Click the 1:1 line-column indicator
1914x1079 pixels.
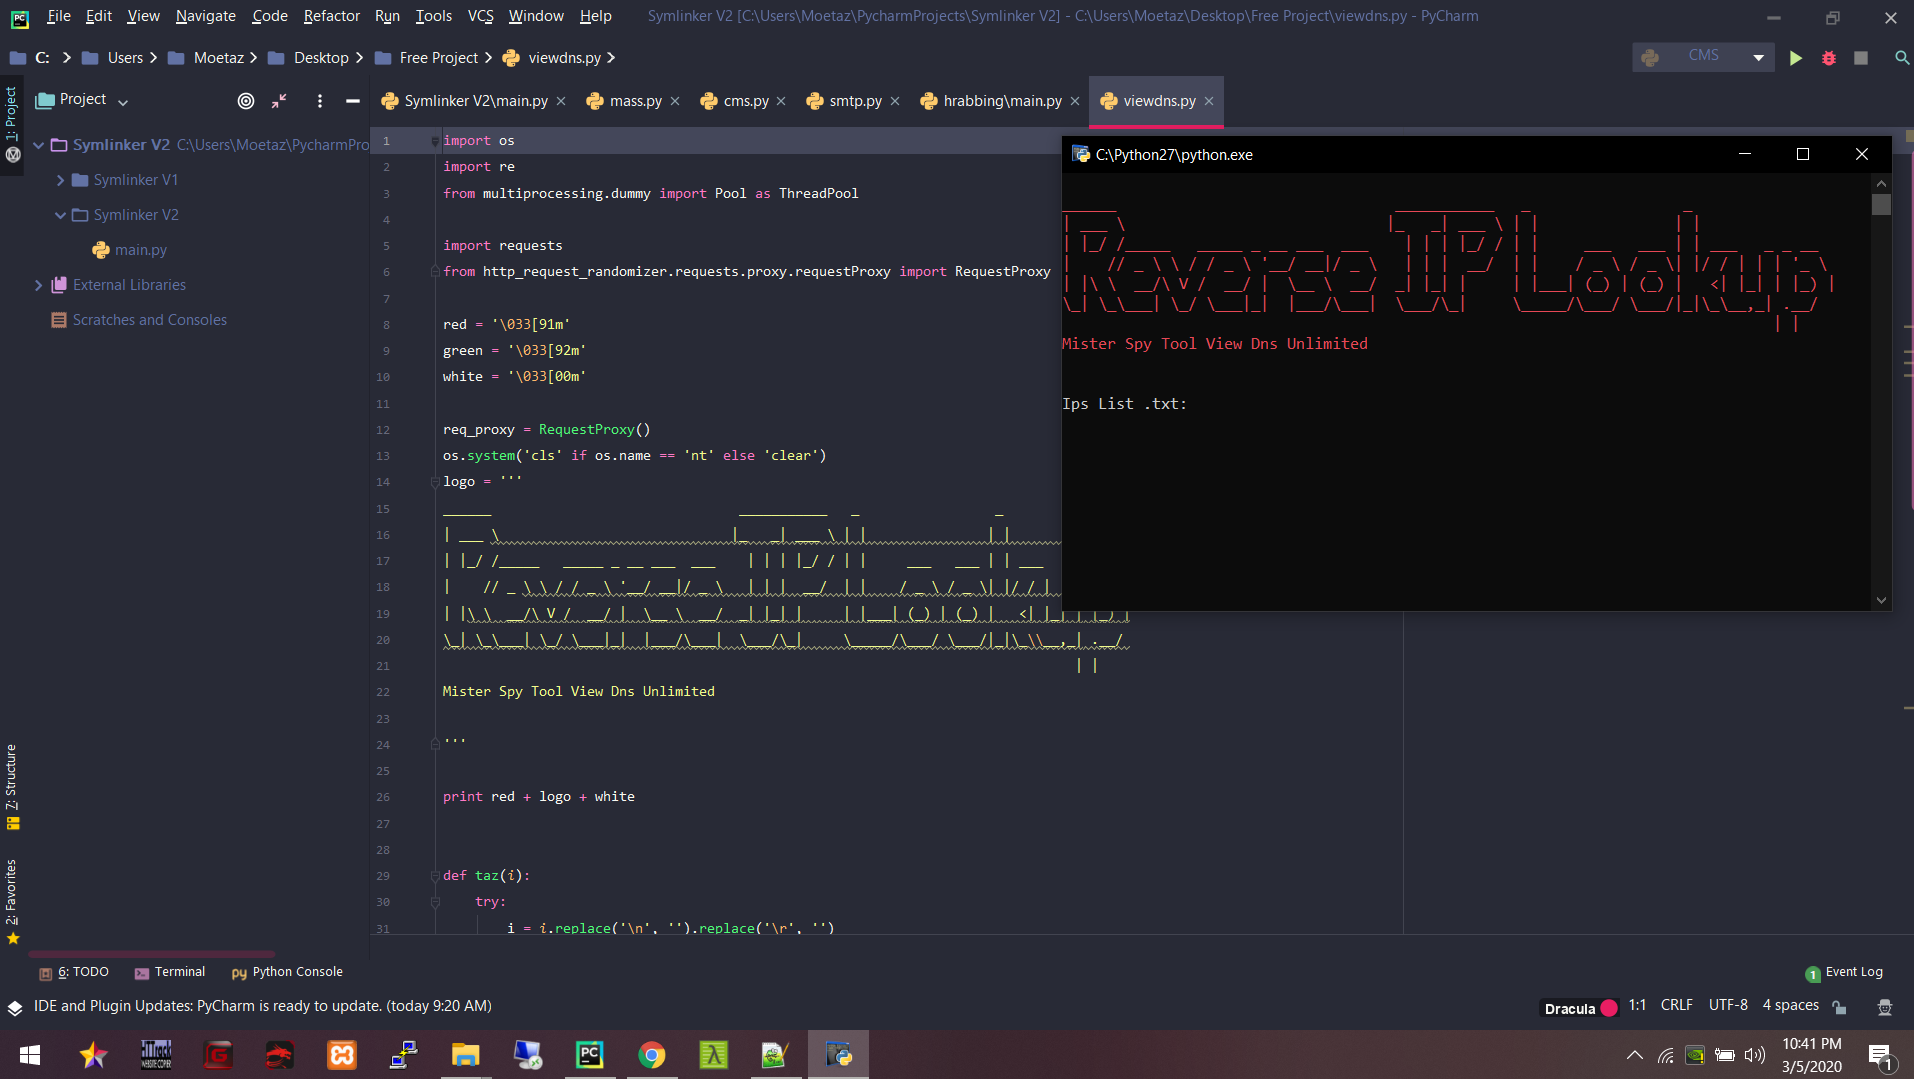tap(1637, 1006)
